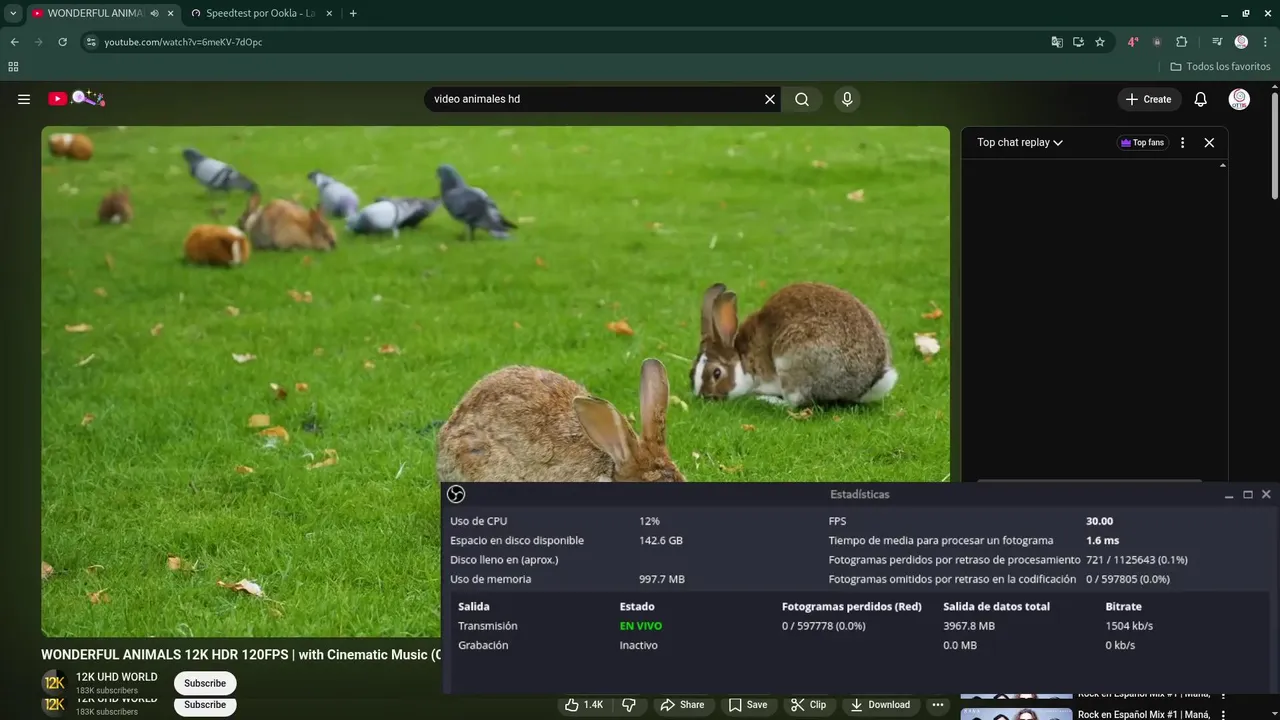Image resolution: width=1280 pixels, height=720 pixels.
Task: Click the Top fans badge in chat
Action: pyautogui.click(x=1142, y=142)
